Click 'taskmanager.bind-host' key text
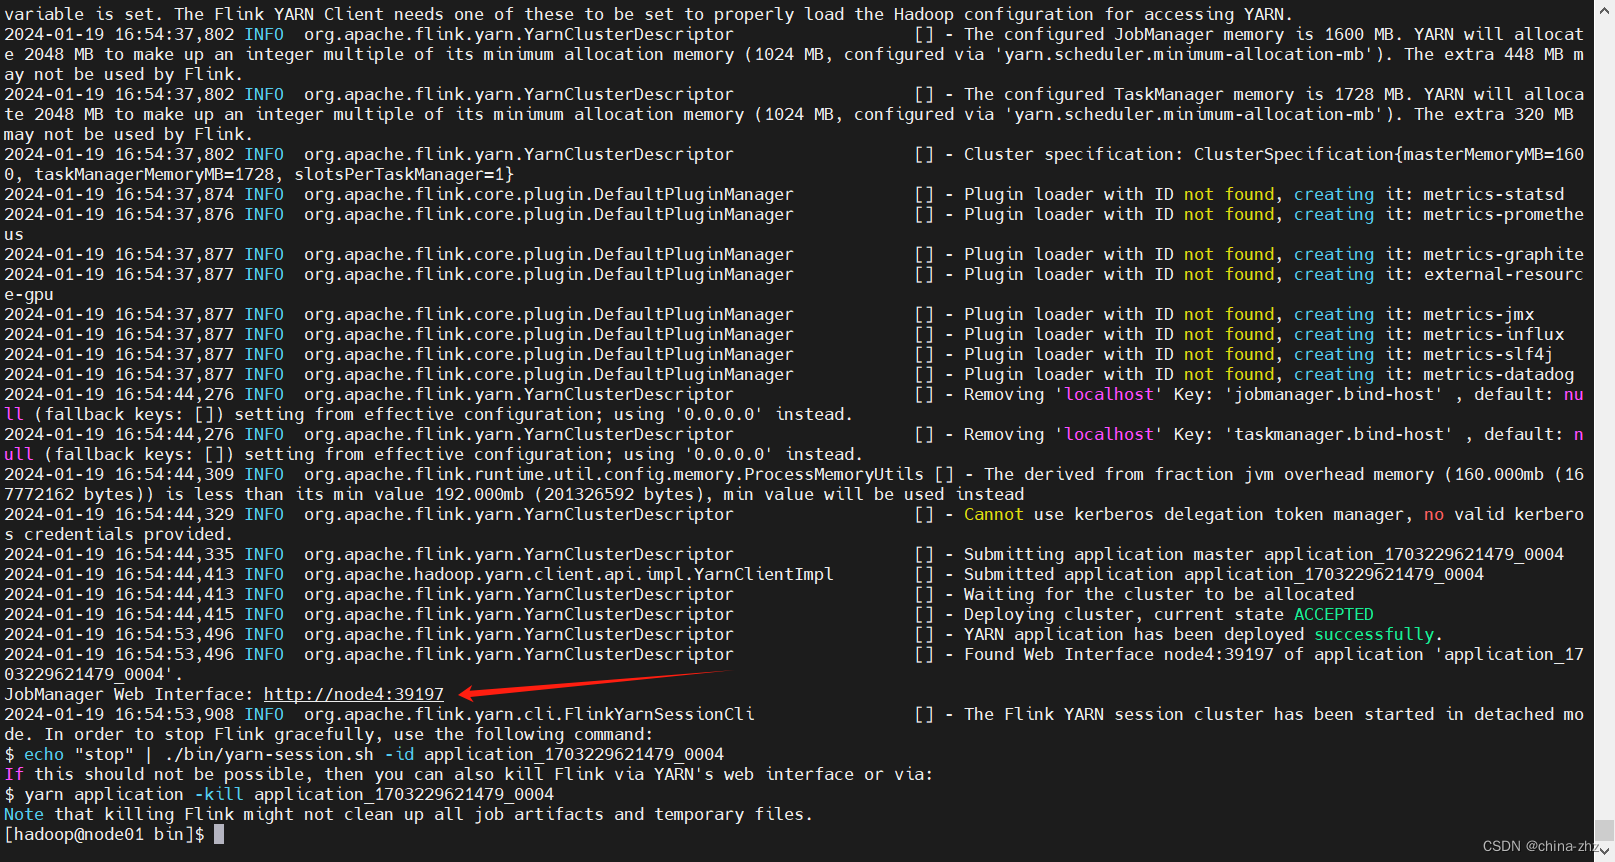The height and width of the screenshot is (862, 1615). 1344,434
